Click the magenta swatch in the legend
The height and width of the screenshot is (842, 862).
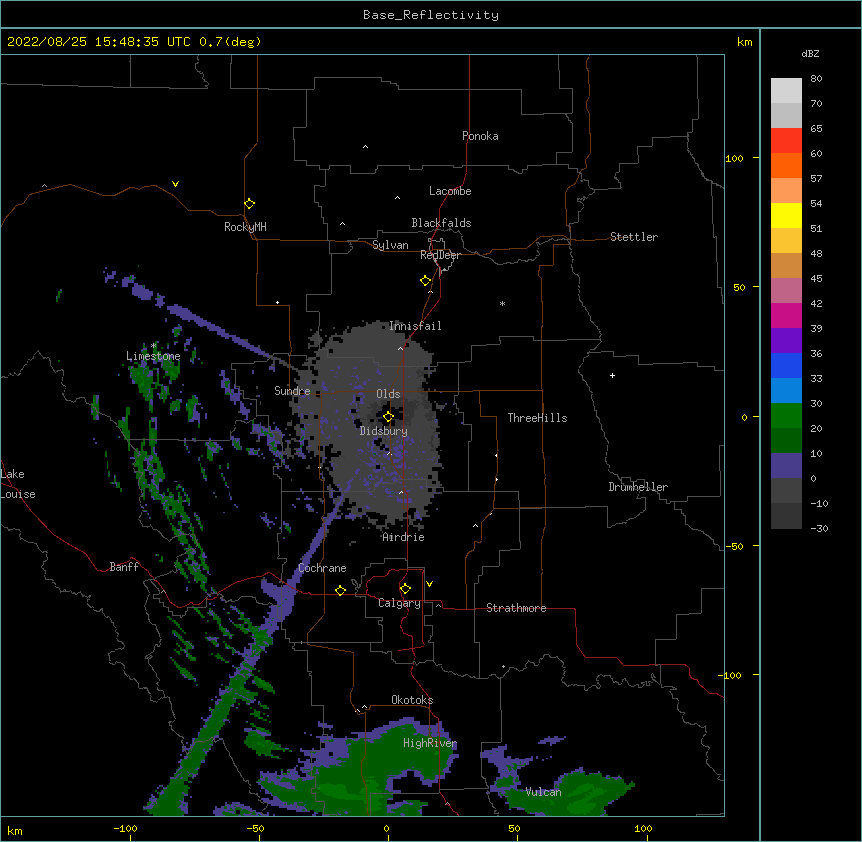786,315
